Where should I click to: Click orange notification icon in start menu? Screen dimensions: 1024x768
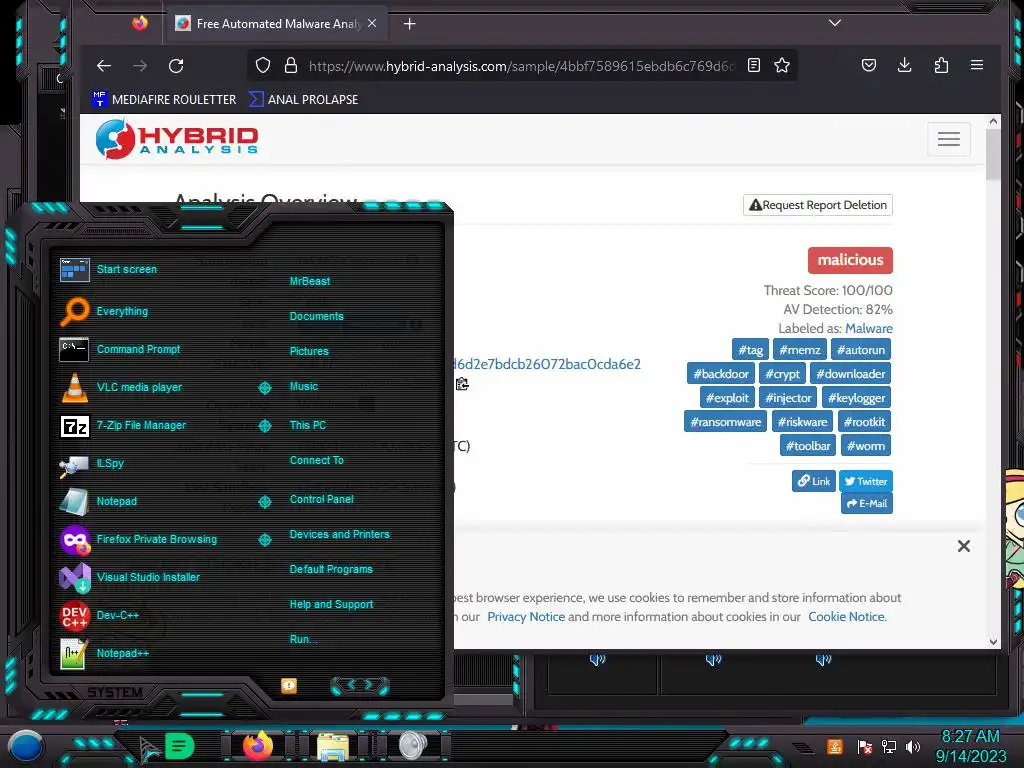289,685
